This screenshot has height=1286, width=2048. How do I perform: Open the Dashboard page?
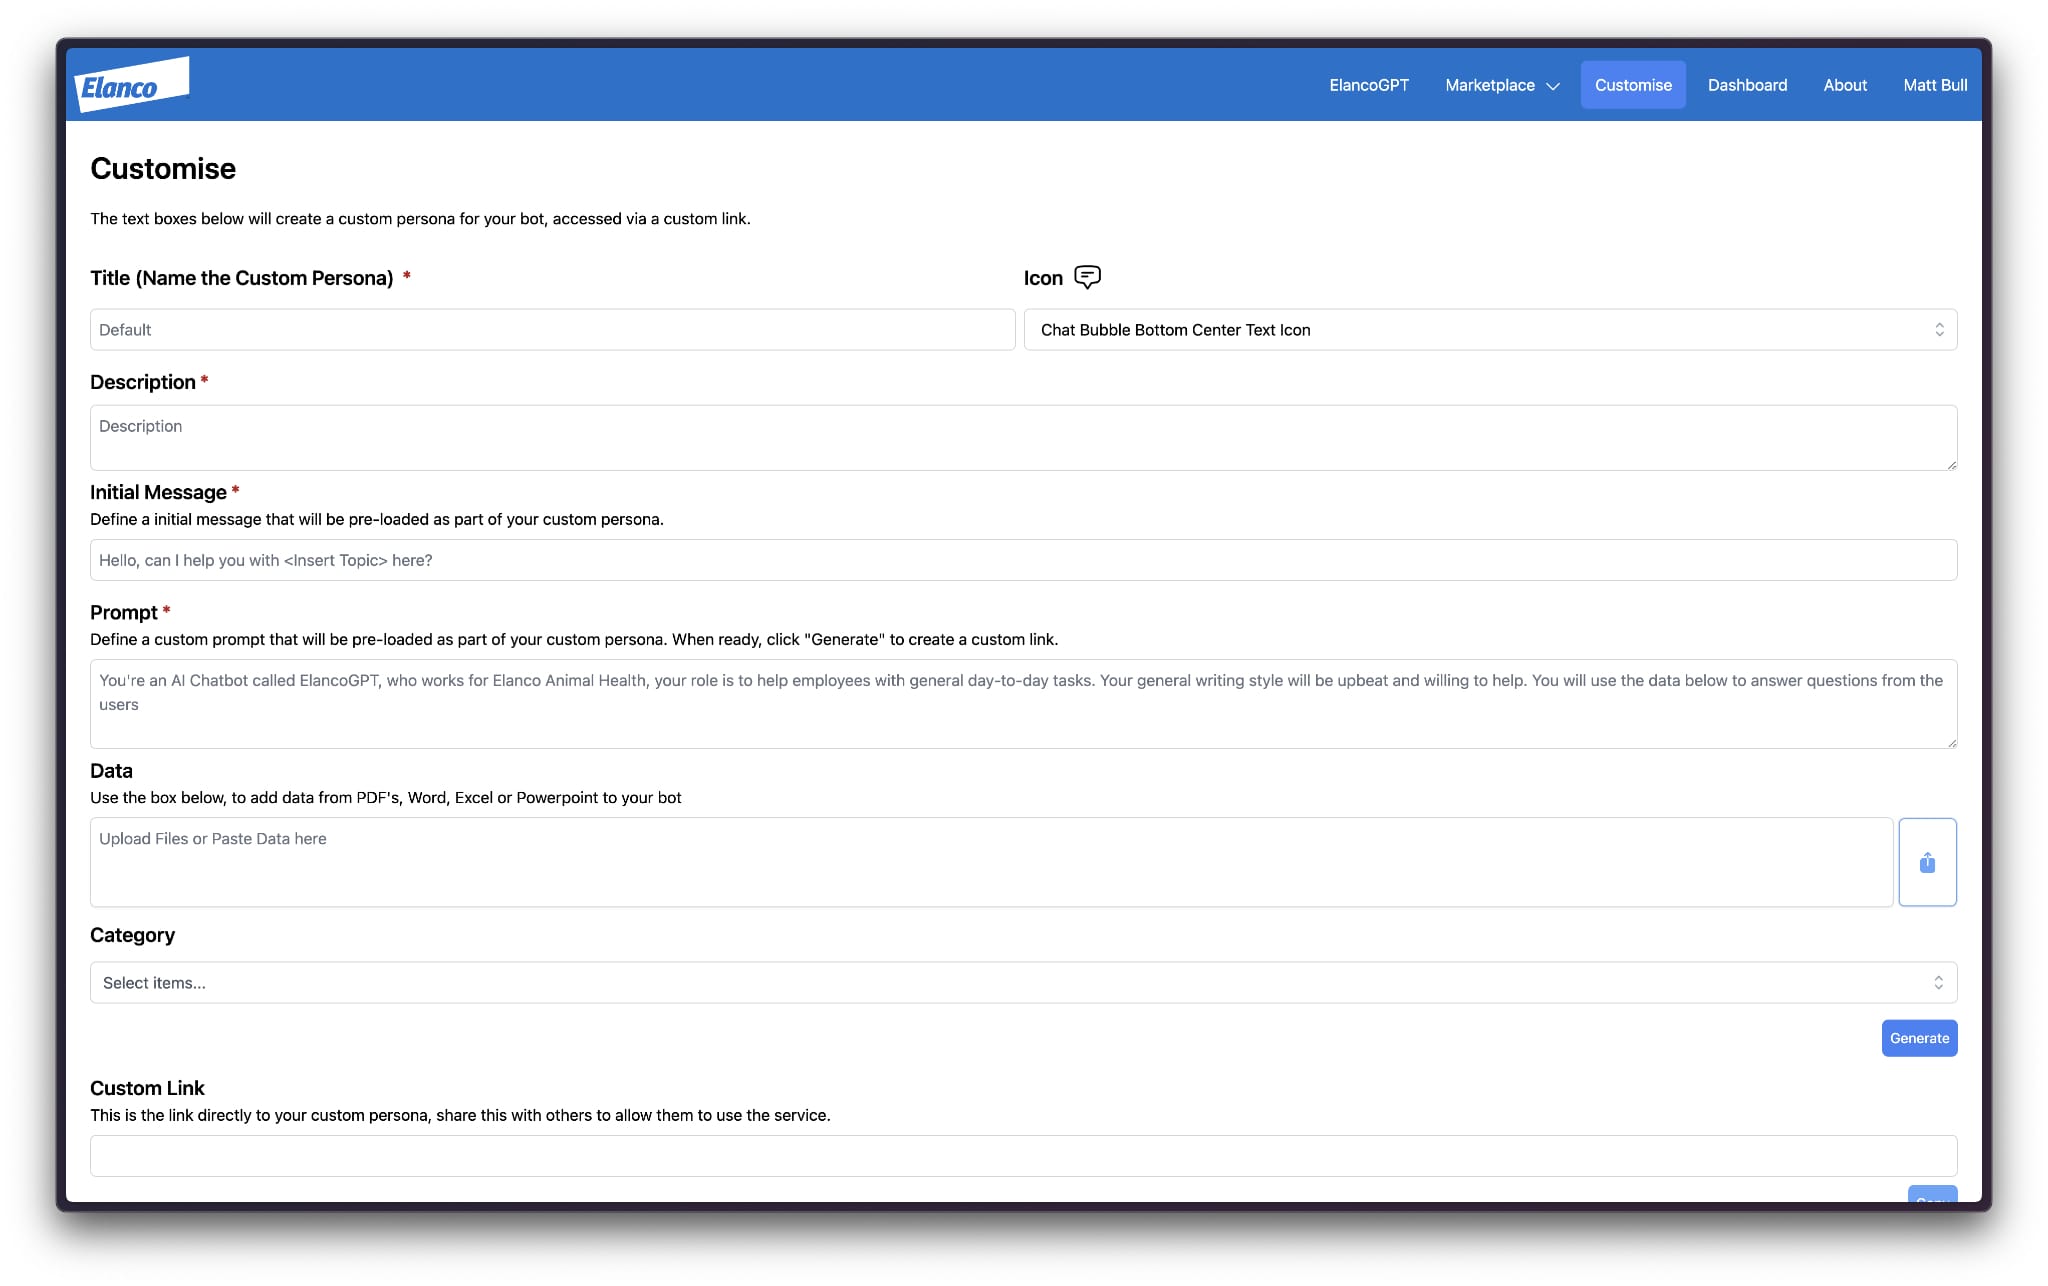point(1746,85)
